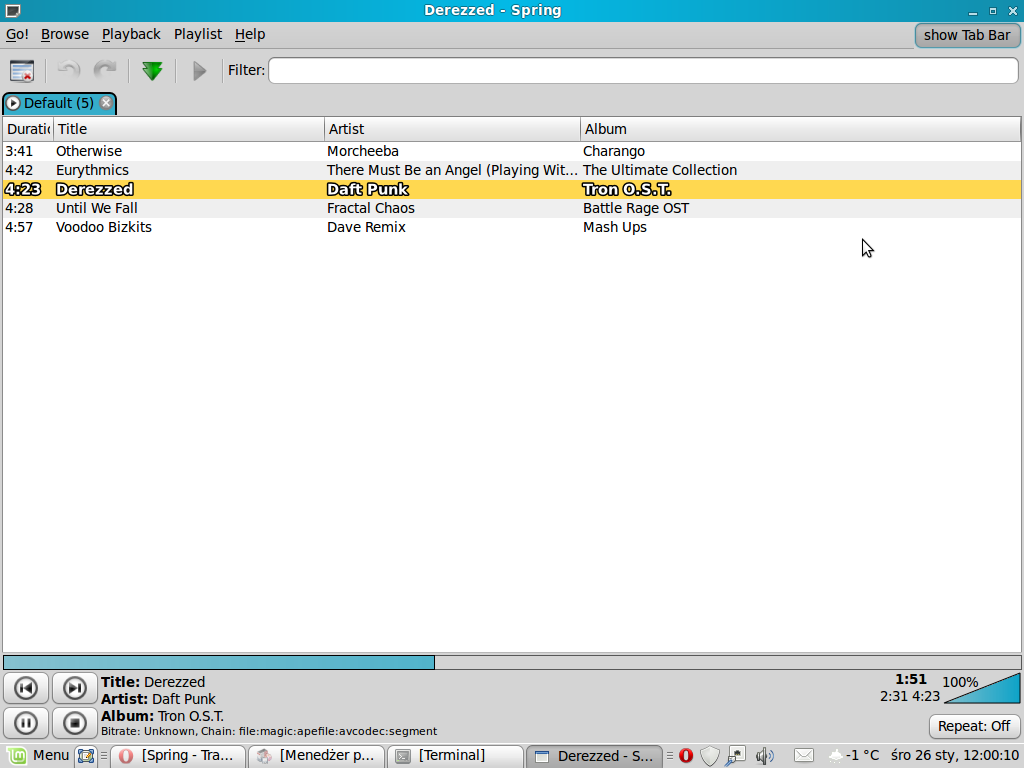Select the Voodoo Bizkits track
1024x768 pixels.
(x=512, y=227)
